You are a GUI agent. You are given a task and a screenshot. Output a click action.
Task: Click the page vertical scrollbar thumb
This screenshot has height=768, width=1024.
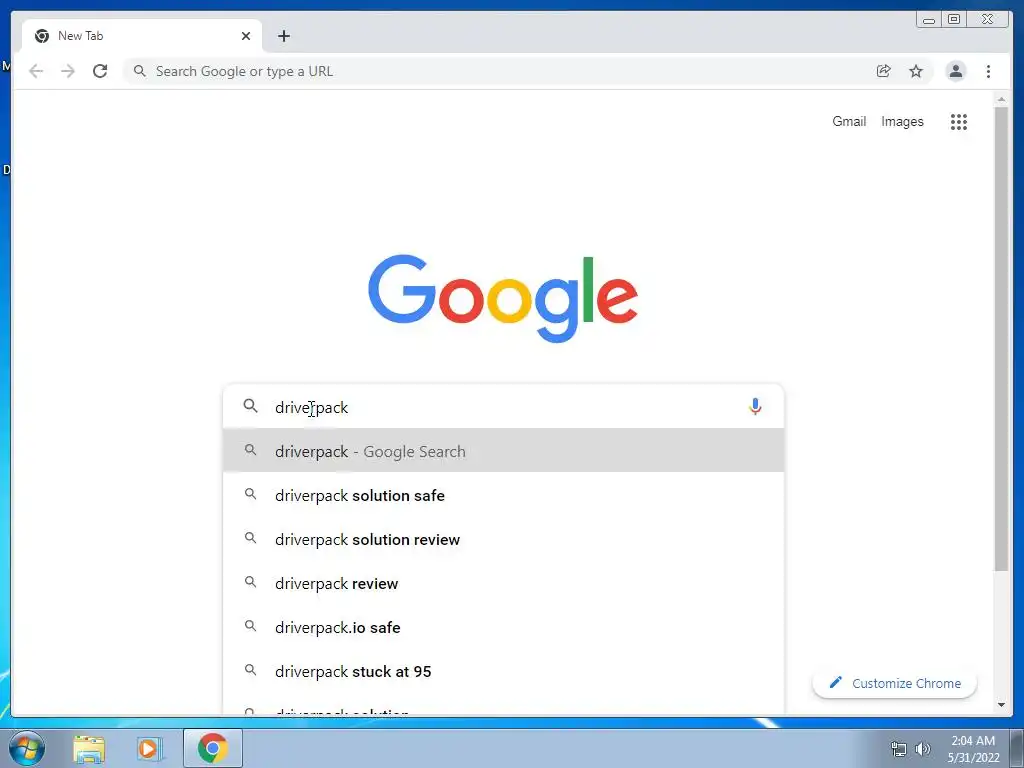pyautogui.click(x=1001, y=338)
